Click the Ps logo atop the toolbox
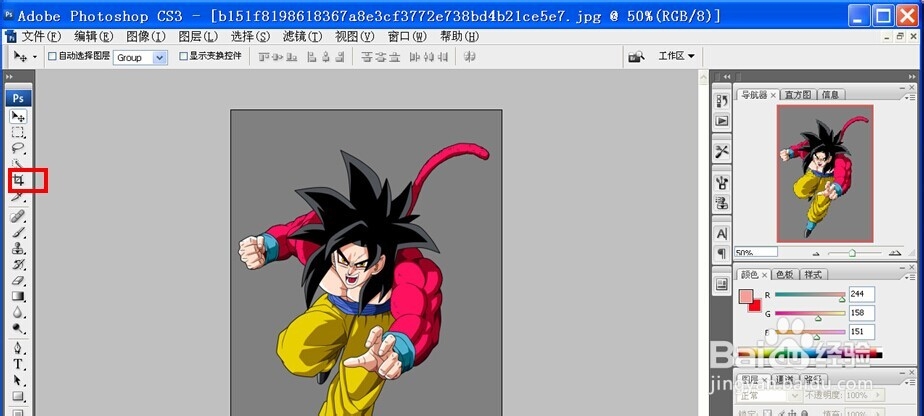The height and width of the screenshot is (416, 924). (18, 98)
